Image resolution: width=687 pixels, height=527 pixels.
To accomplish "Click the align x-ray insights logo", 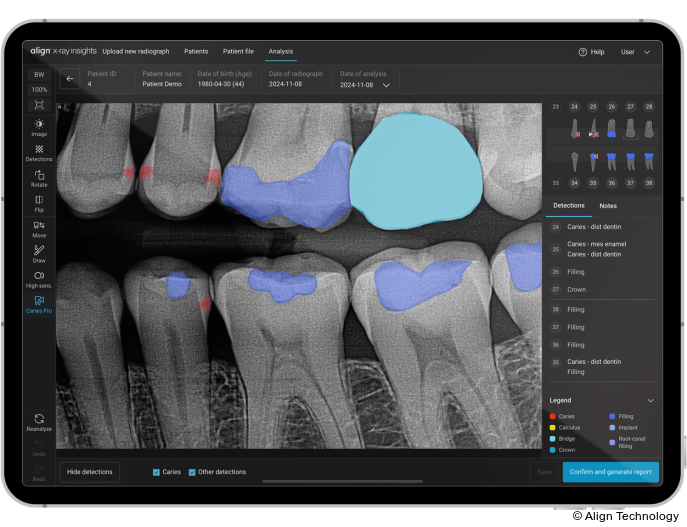I will pos(64,51).
